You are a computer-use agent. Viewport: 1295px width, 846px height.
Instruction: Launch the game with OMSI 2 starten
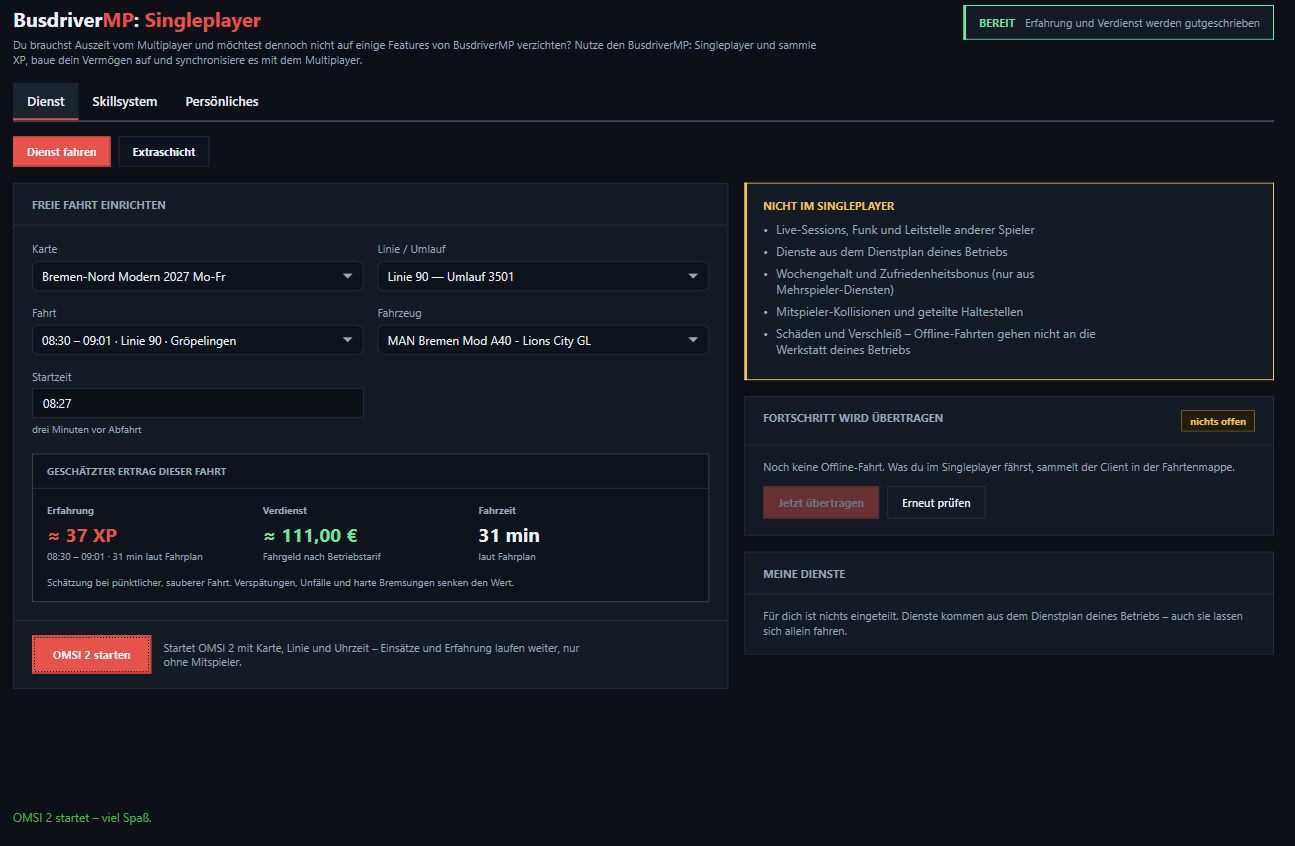(x=92, y=655)
